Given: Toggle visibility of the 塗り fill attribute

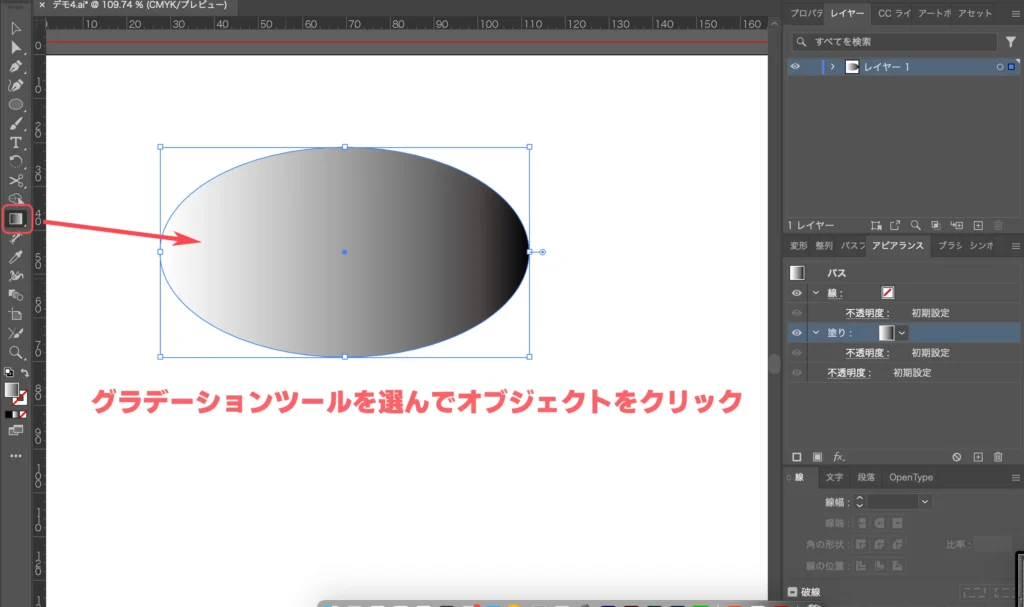Looking at the screenshot, I should coord(796,333).
